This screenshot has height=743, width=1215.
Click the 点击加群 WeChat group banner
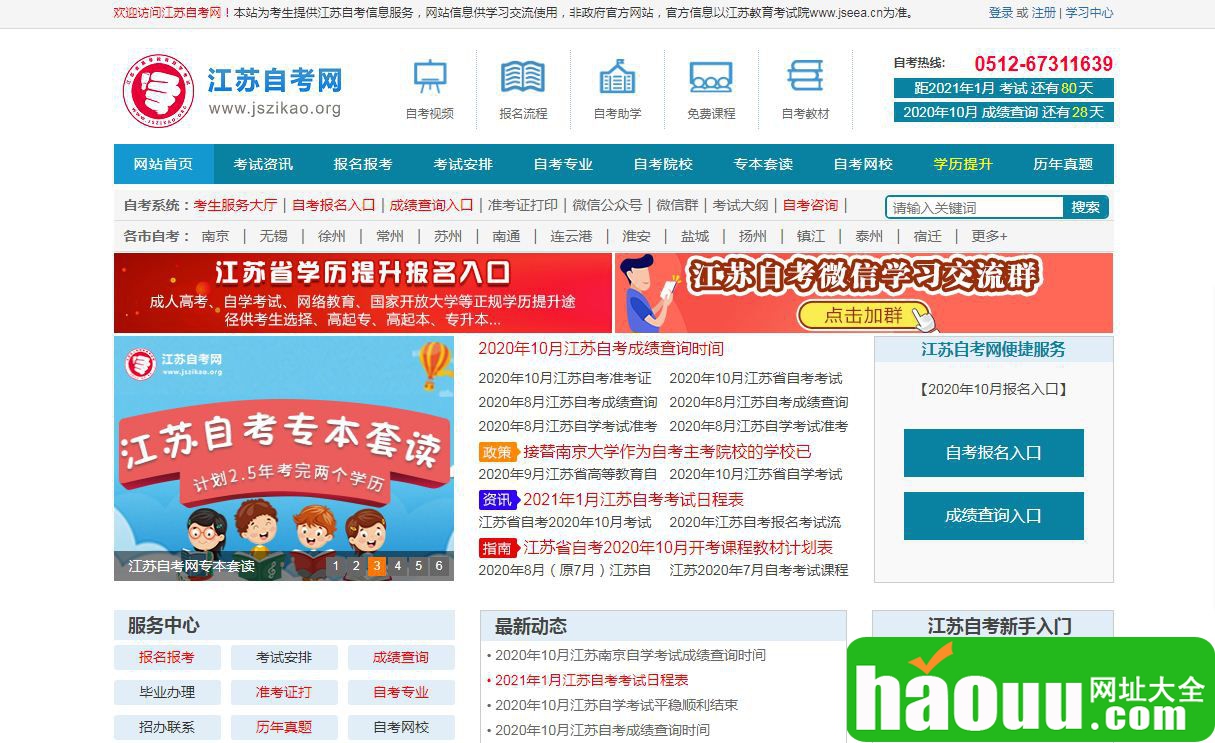(864, 293)
